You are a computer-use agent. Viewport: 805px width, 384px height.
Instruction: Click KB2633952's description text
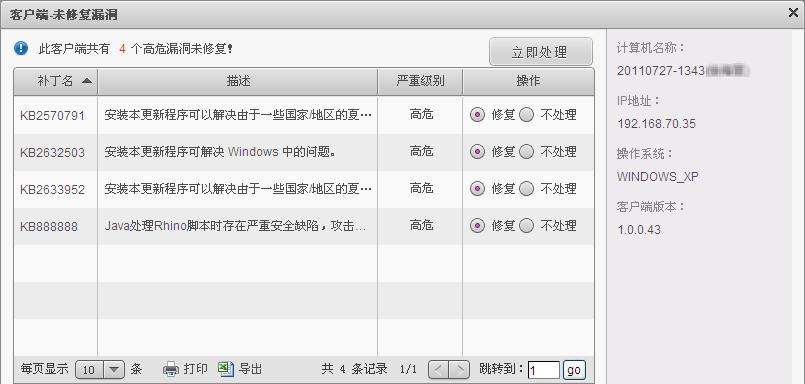click(238, 189)
